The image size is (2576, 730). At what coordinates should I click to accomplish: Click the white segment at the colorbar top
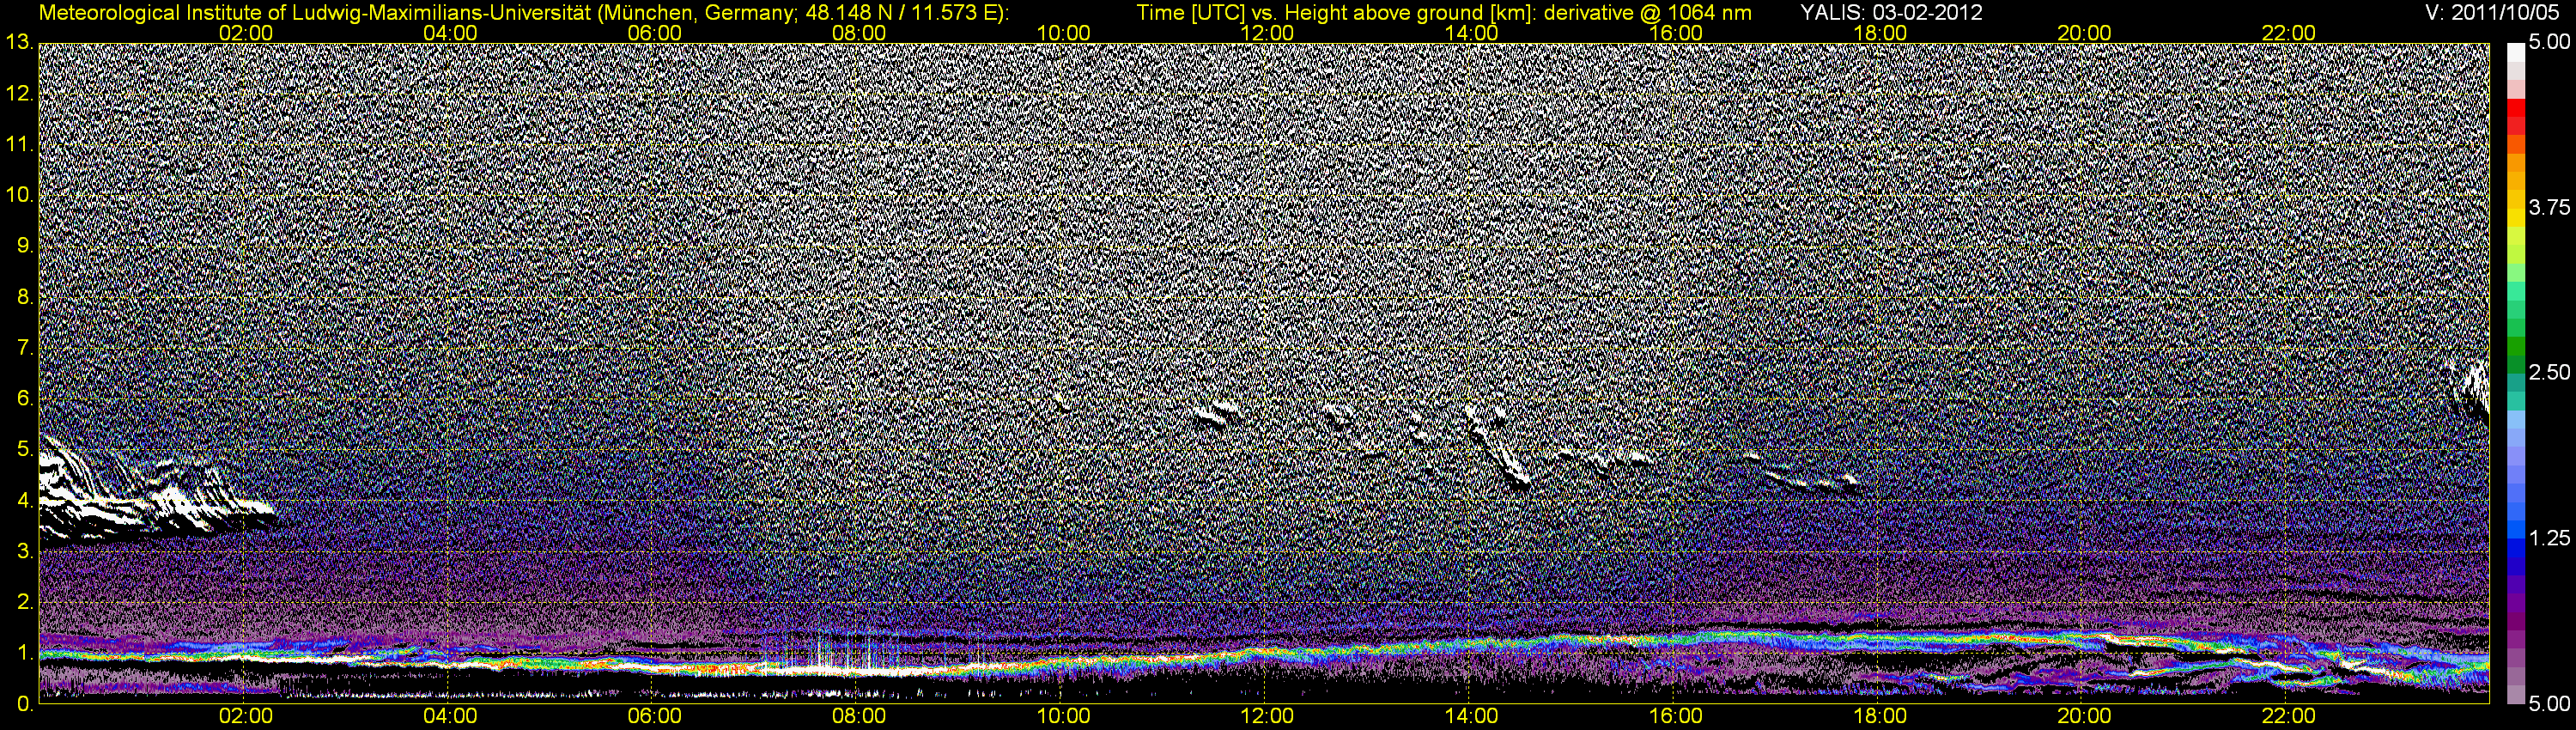tap(2515, 52)
